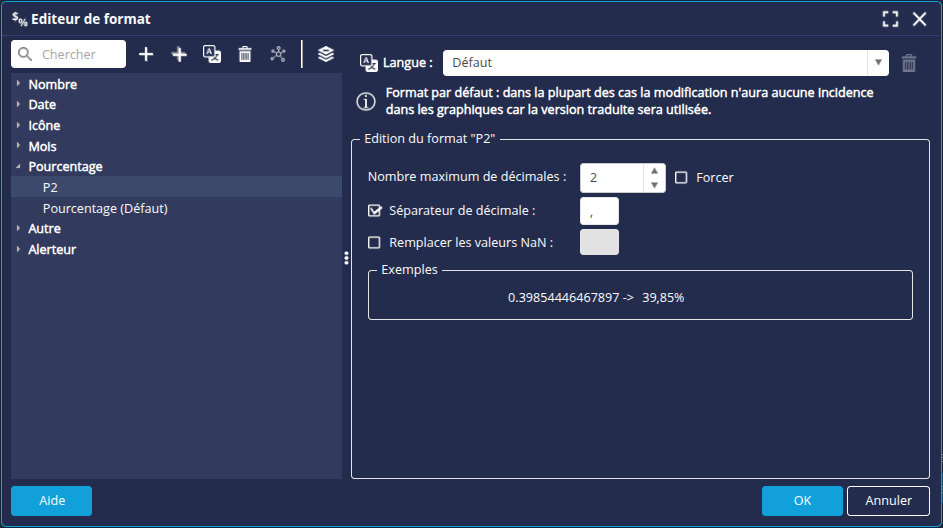Uncheck the Séparateur de décimale checkbox
The image size is (943, 528).
(375, 210)
